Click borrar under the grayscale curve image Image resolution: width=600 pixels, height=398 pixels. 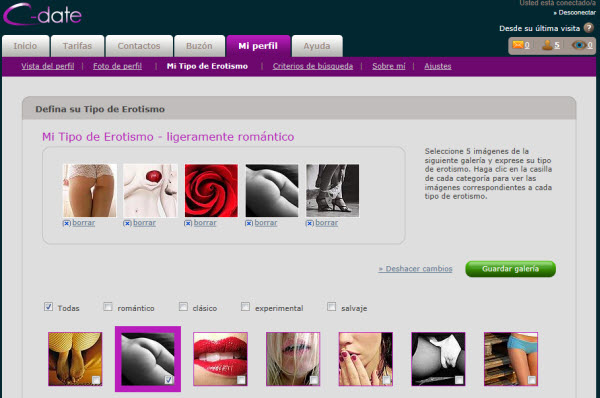pos(266,223)
